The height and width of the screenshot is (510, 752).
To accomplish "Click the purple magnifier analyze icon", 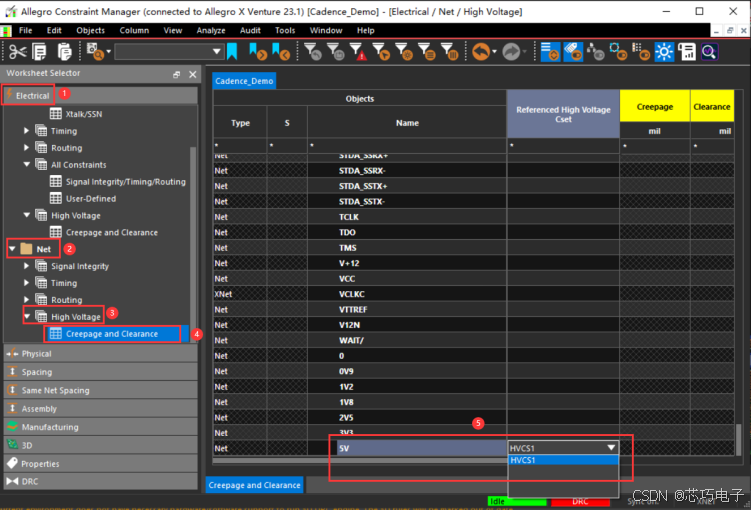I will tap(709, 51).
